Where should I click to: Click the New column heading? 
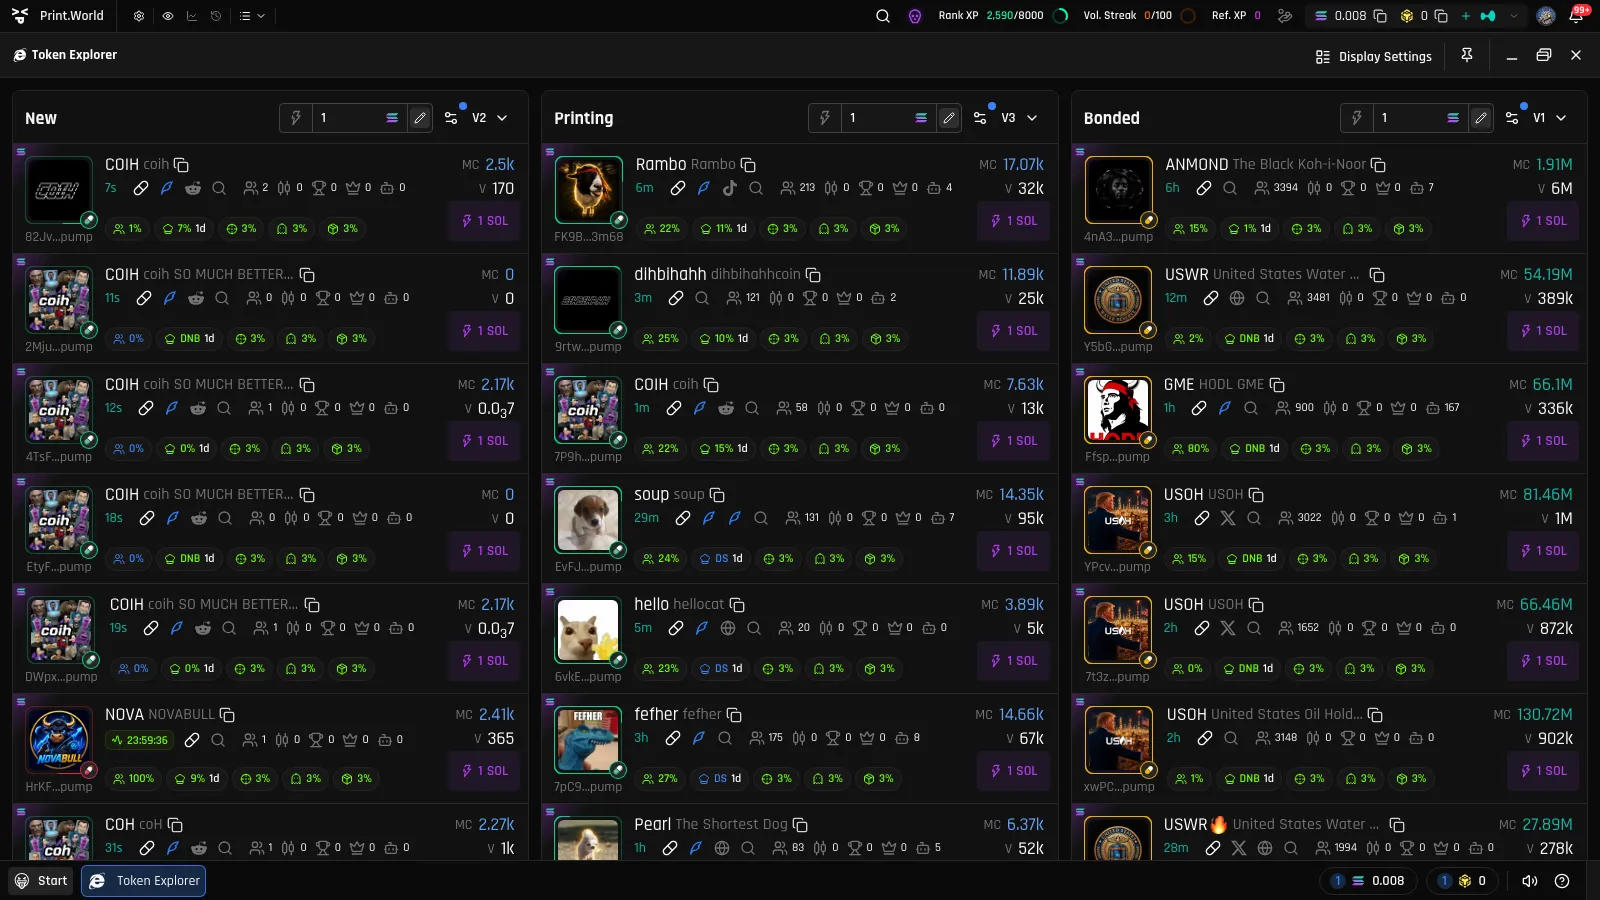tap(41, 118)
